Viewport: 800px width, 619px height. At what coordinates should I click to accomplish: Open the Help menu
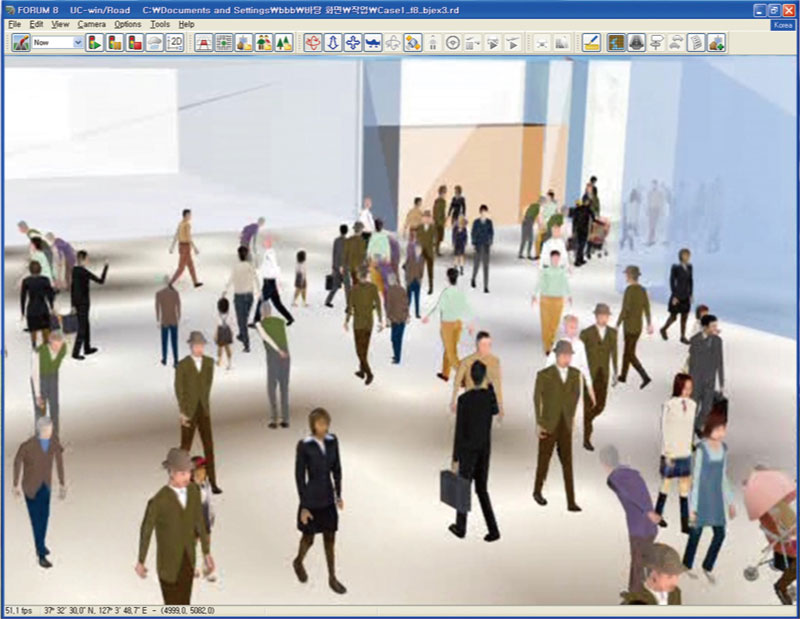click(x=186, y=24)
